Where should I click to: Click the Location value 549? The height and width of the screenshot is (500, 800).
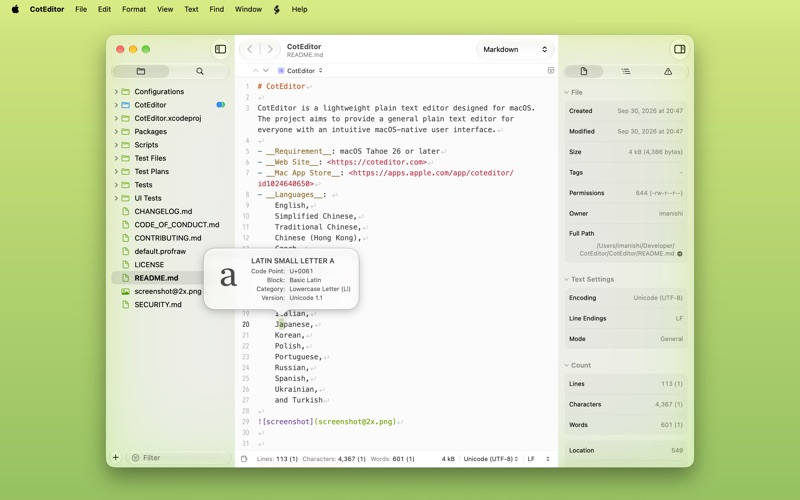coord(677,451)
